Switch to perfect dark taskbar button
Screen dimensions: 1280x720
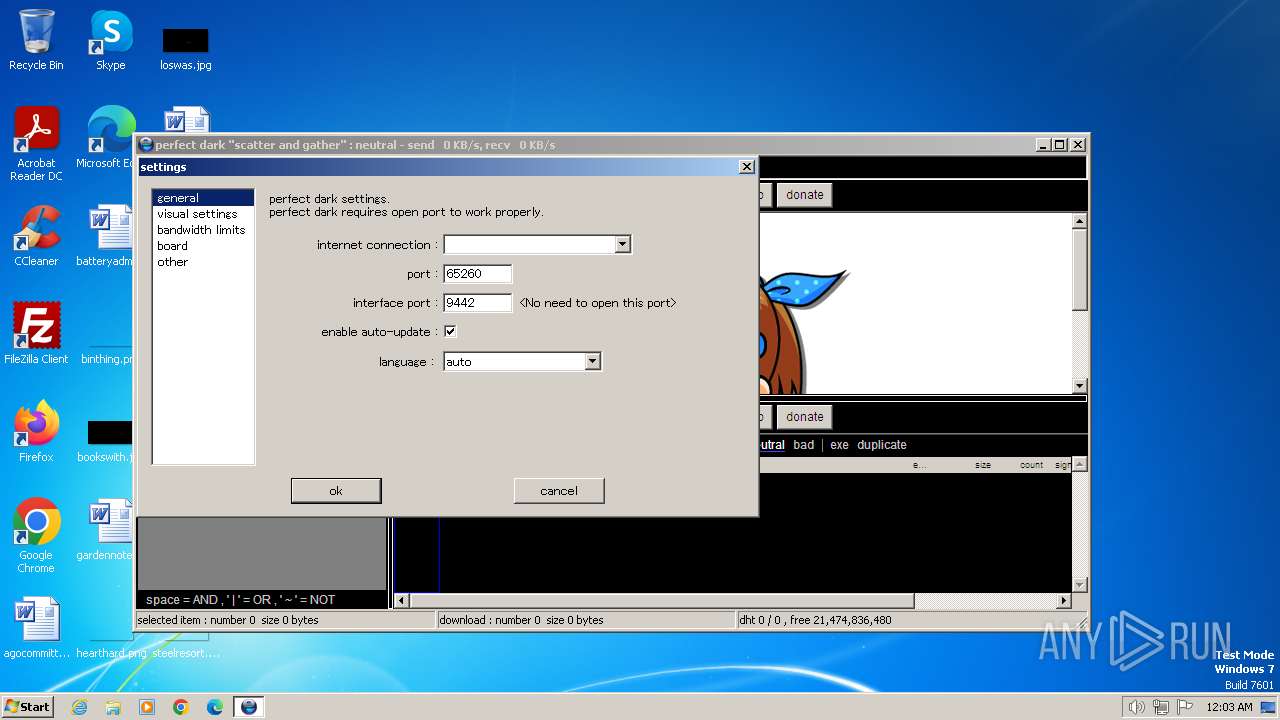249,707
